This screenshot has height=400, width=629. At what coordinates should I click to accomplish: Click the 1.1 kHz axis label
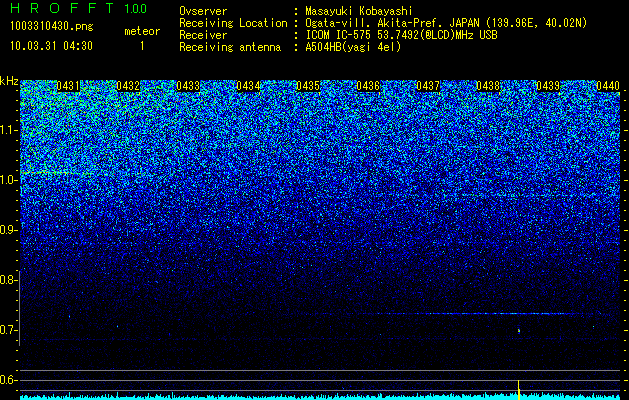(x=9, y=130)
